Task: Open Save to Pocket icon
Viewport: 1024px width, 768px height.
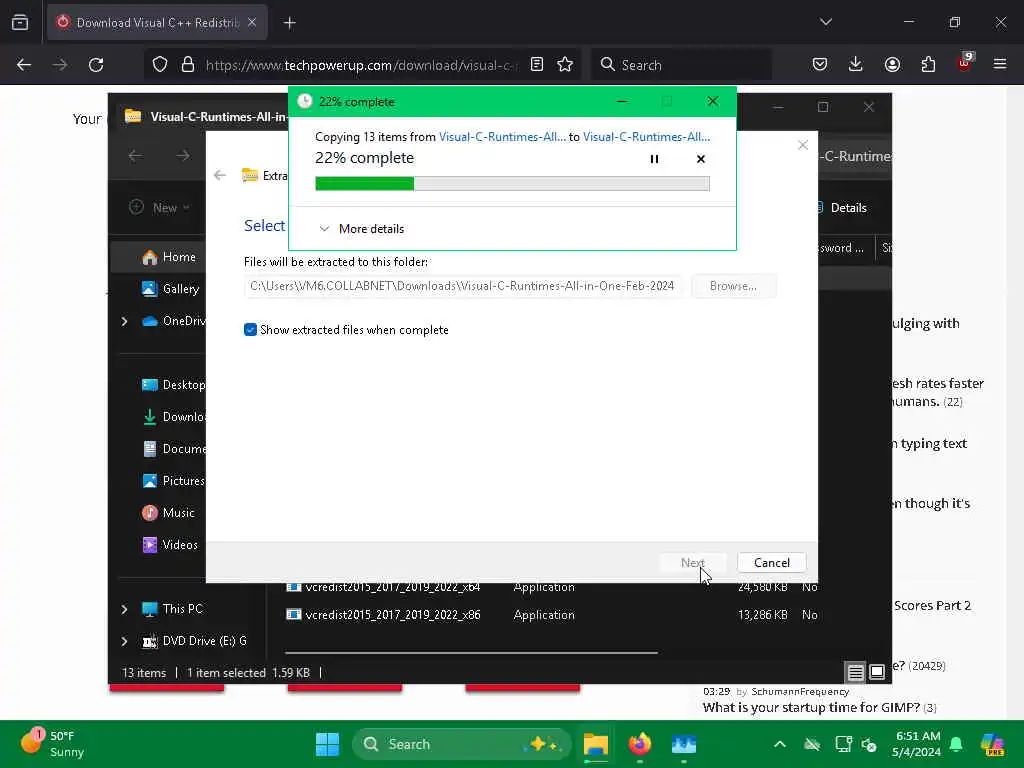Action: point(820,64)
